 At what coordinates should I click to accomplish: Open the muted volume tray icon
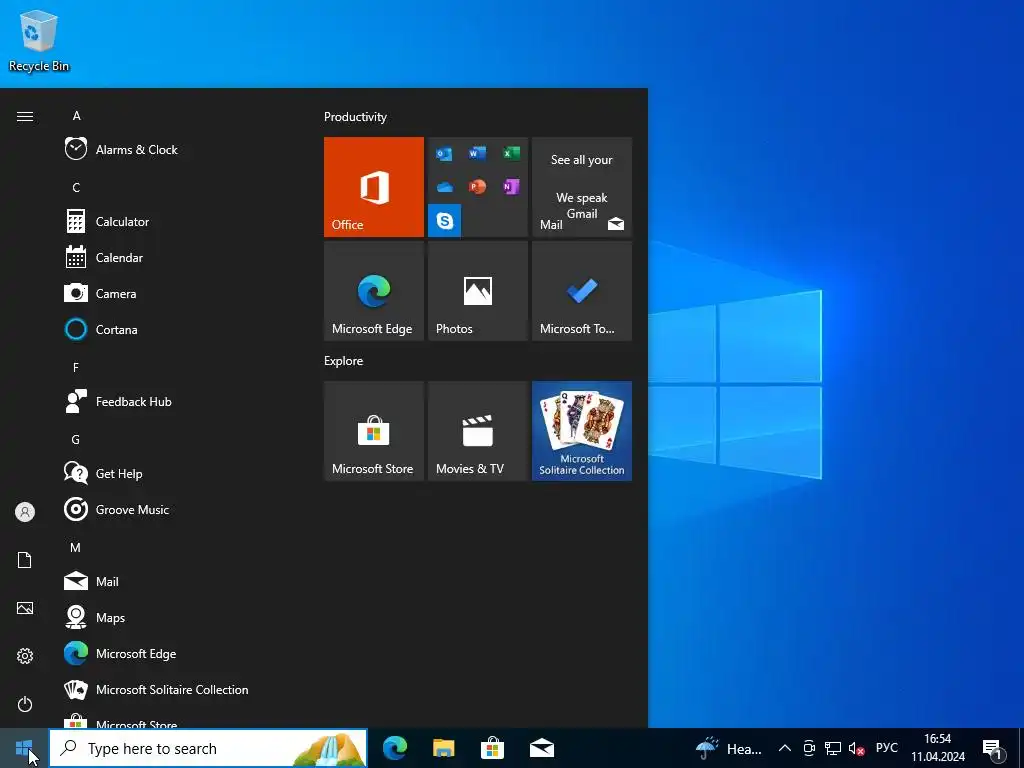[x=856, y=748]
